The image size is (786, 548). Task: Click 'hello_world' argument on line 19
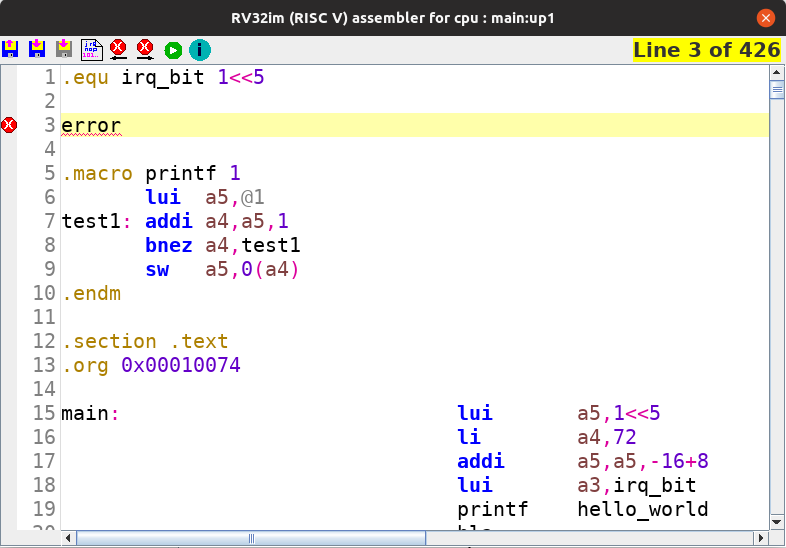point(643,509)
